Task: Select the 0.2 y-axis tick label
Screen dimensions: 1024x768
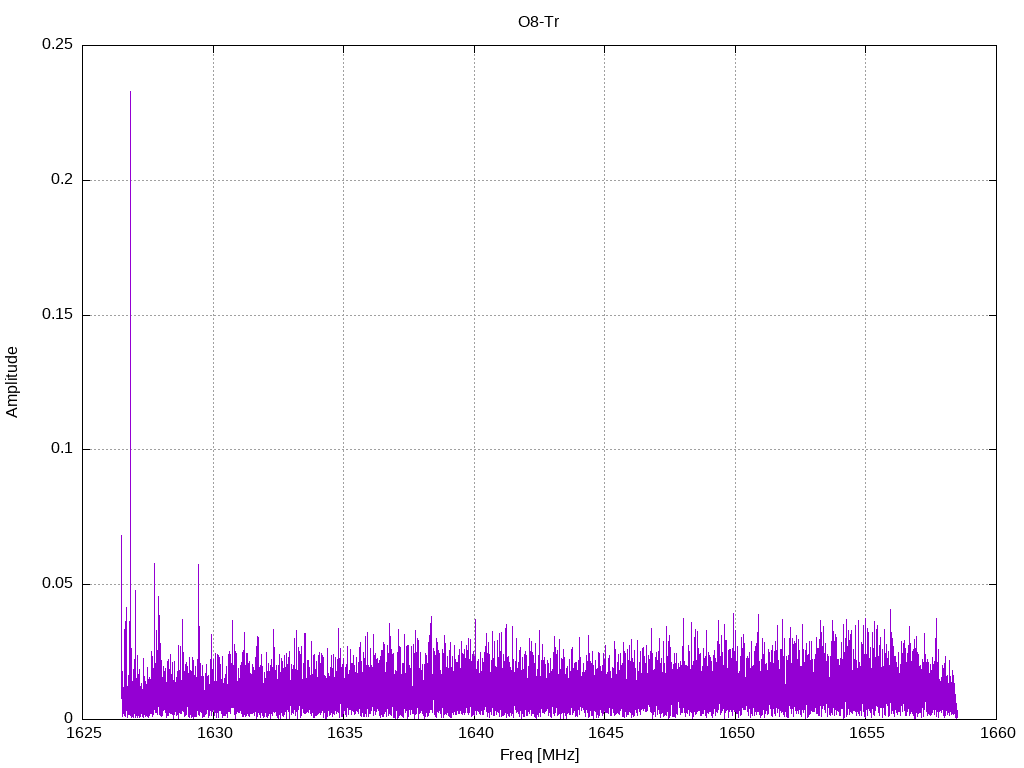Action: (61, 180)
